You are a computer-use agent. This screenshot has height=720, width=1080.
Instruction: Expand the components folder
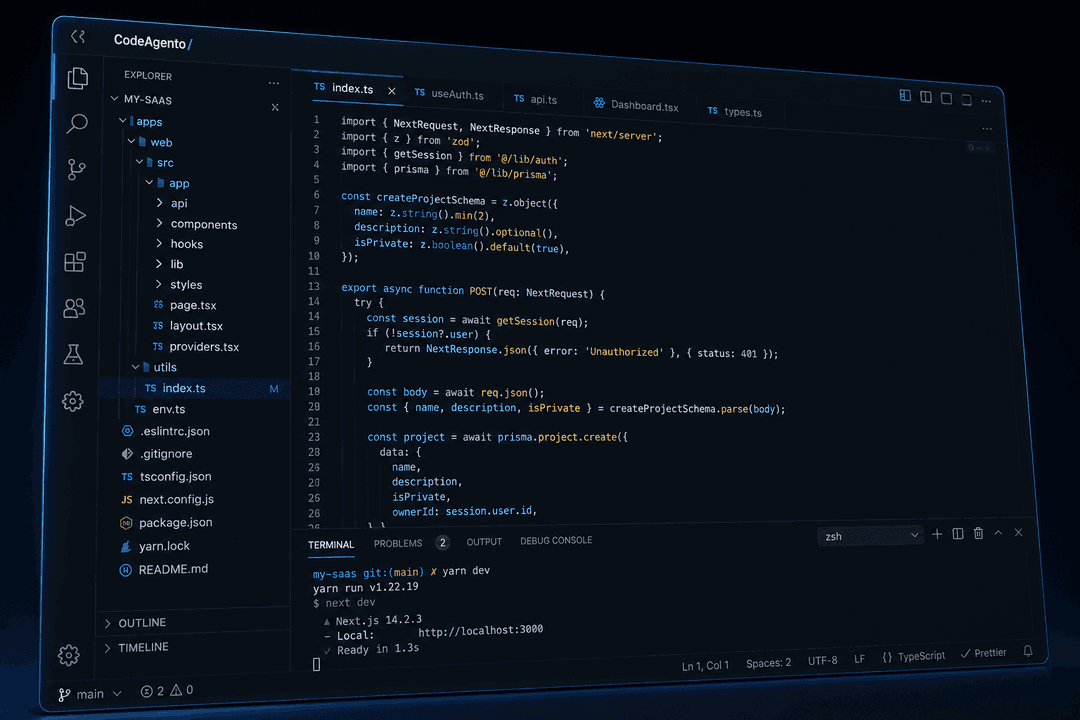160,223
